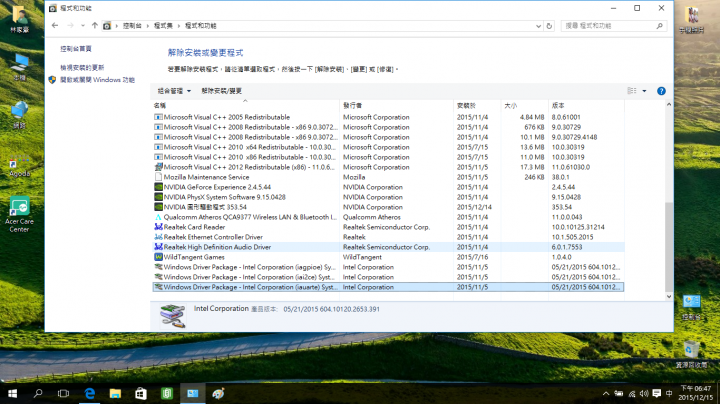Navigate to 控制台 in the breadcrumb
720x404 pixels.
pyautogui.click(x=132, y=26)
